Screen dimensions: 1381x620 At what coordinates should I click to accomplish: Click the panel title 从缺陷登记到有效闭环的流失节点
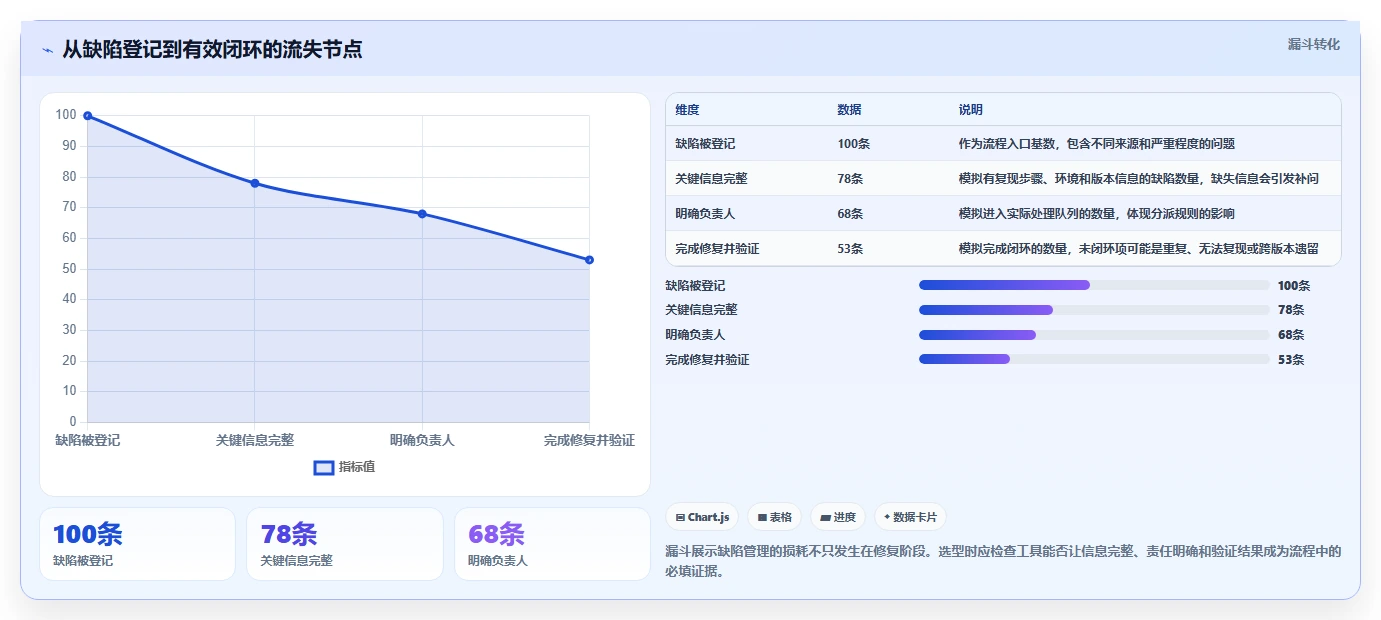click(x=212, y=50)
